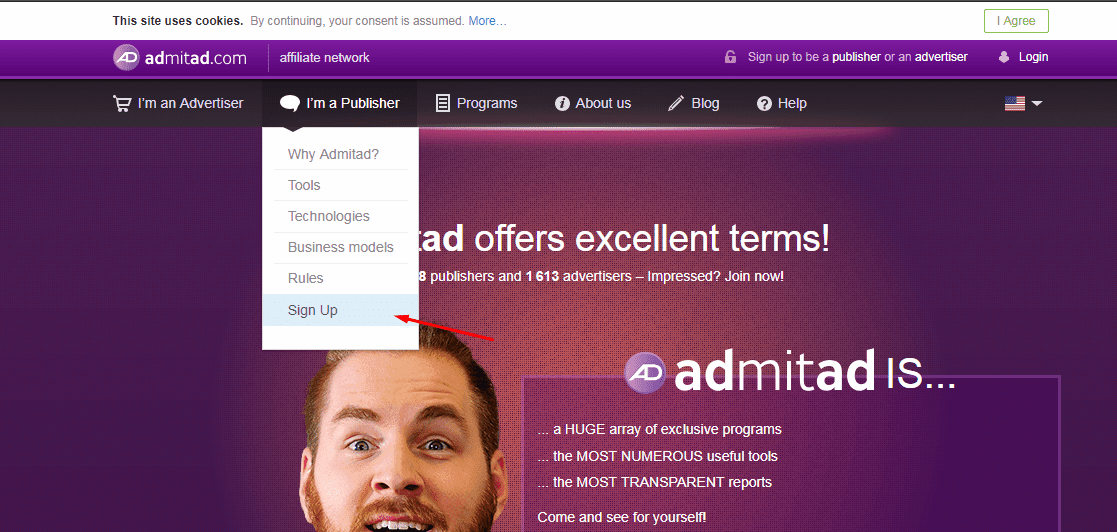The width and height of the screenshot is (1117, 532).
Task: Open the Help section
Action: coord(781,103)
